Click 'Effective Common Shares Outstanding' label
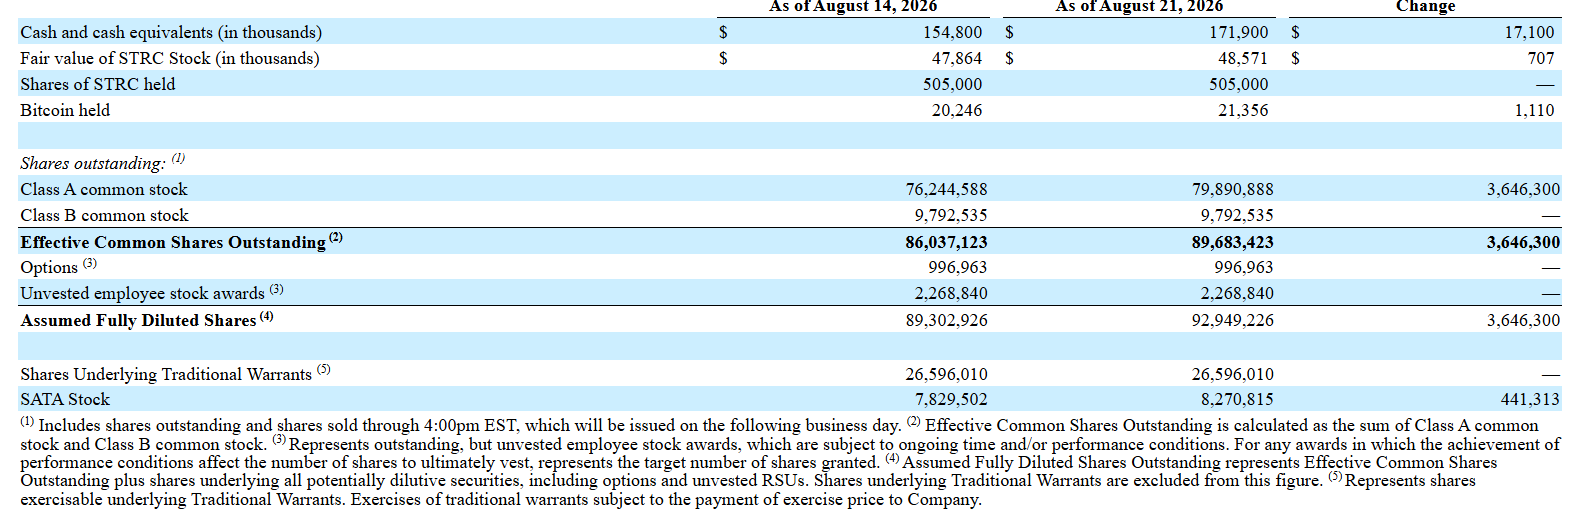This screenshot has height=522, width=1587. click(173, 242)
